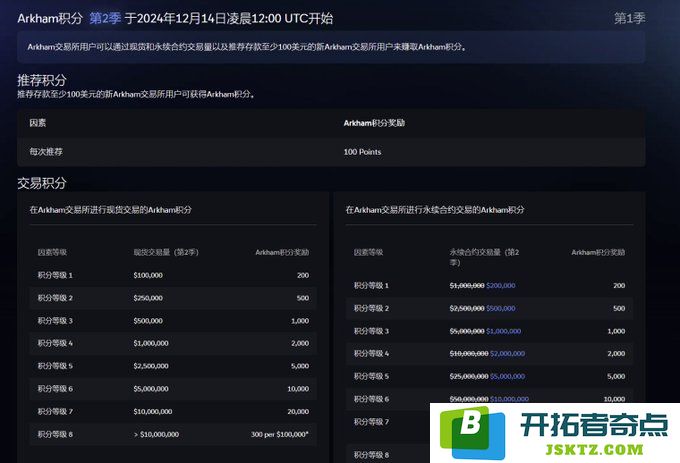680x463 pixels.
Task: Click the blue '$1,000,000' perpetual volume
Action: 503,331
